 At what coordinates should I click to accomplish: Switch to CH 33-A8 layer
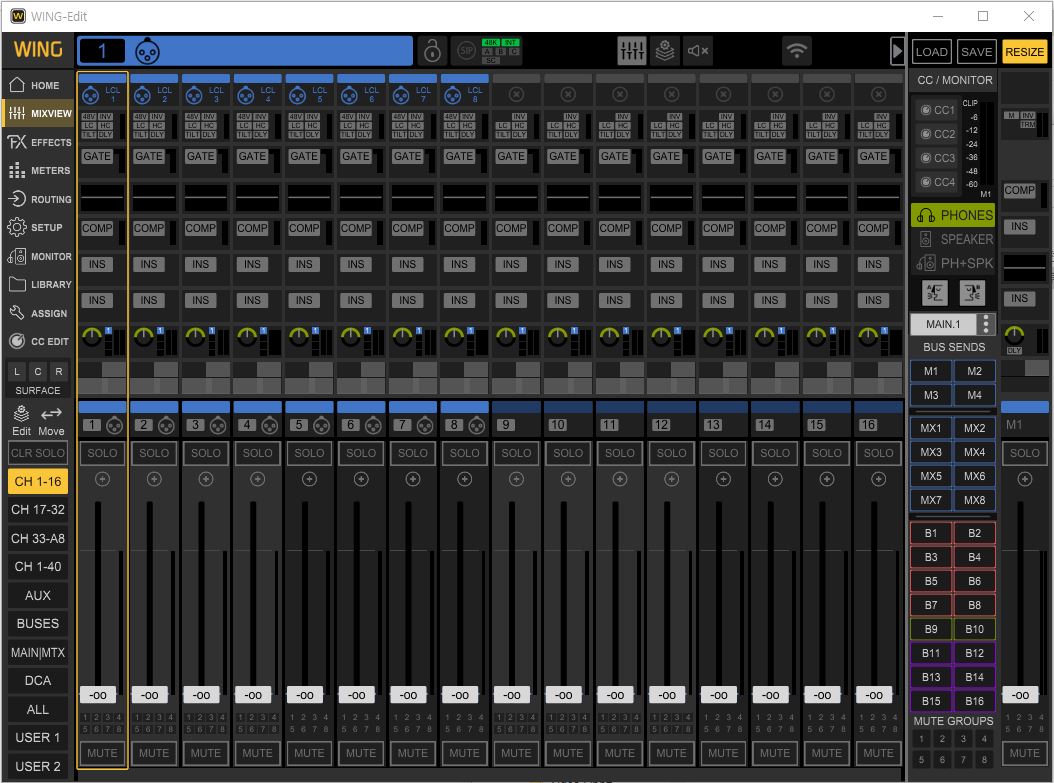tap(38, 538)
